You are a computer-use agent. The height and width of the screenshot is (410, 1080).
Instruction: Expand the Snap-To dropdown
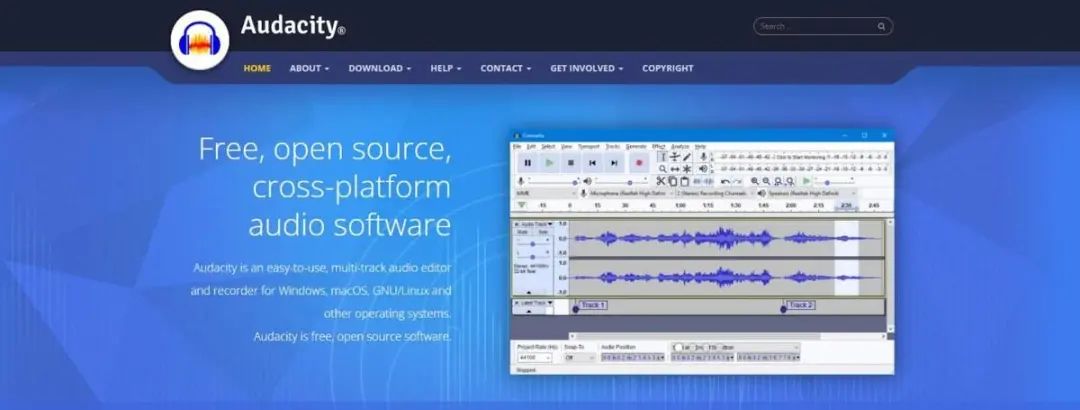coord(580,358)
